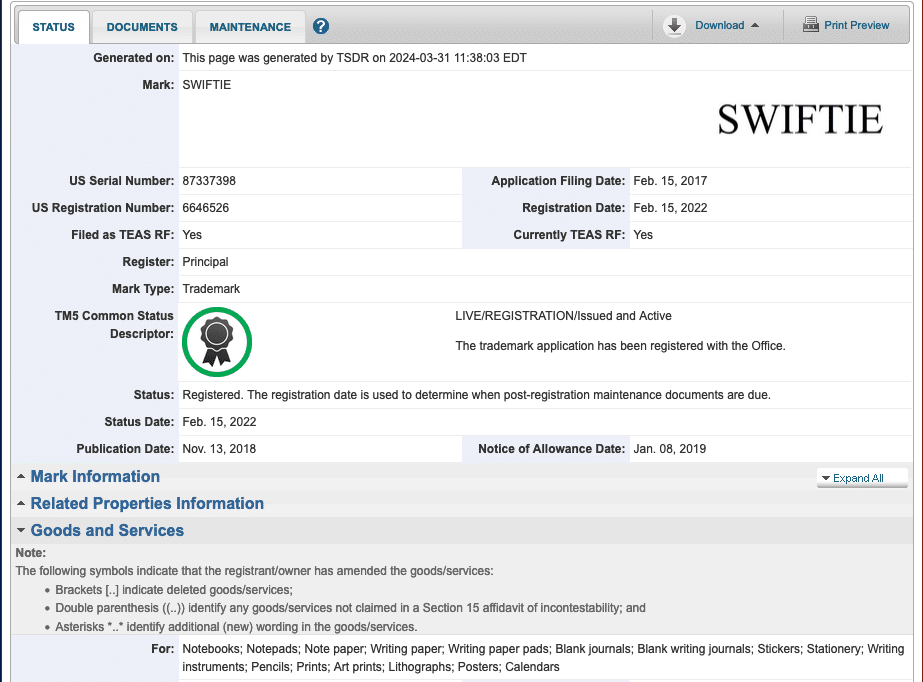Viewport: 923px width, 682px height.
Task: Click the Asterisks additional wording note
Action: (x=236, y=627)
